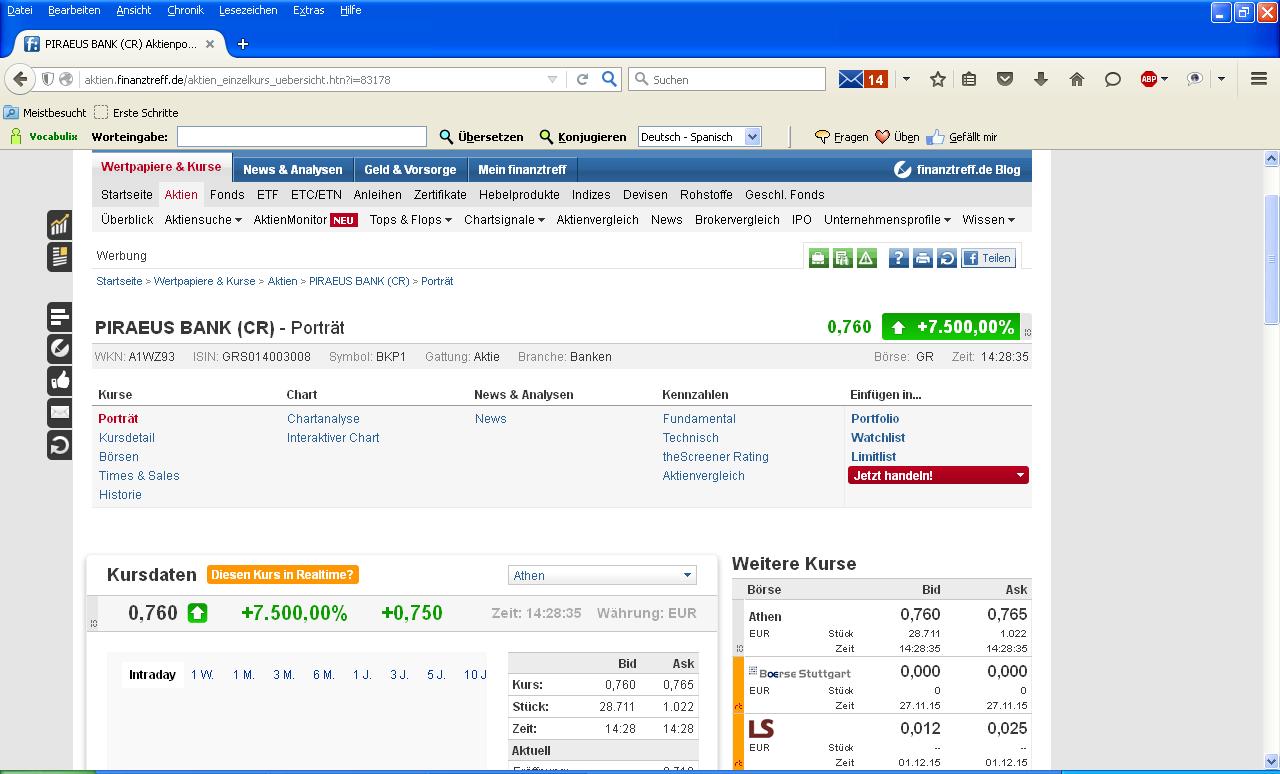
Task: Expand the Tops & Flops submenu
Action: click(x=410, y=220)
